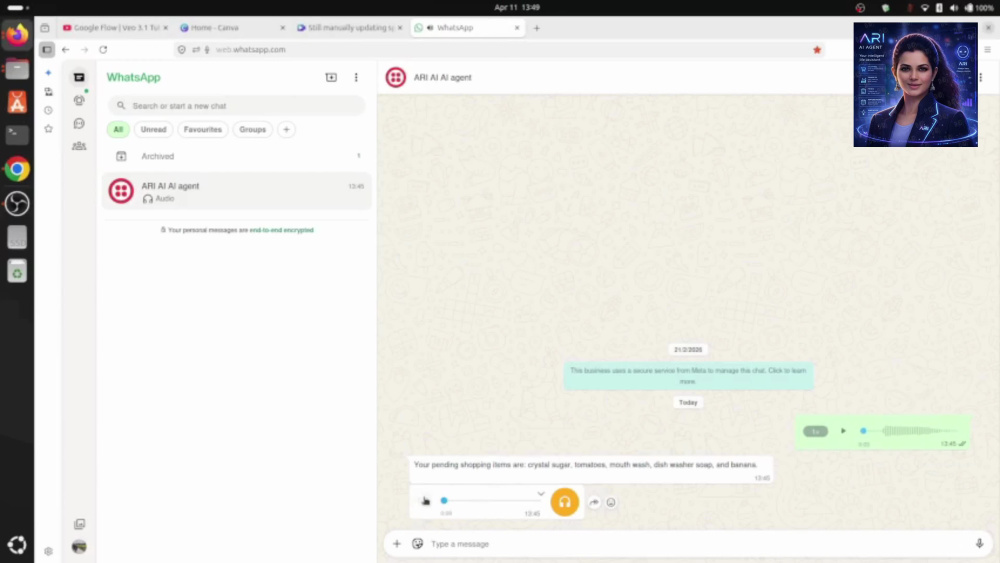Open profile picture in WhatsApp sidebar
Image resolution: width=1000 pixels, height=563 pixels.
(79, 547)
